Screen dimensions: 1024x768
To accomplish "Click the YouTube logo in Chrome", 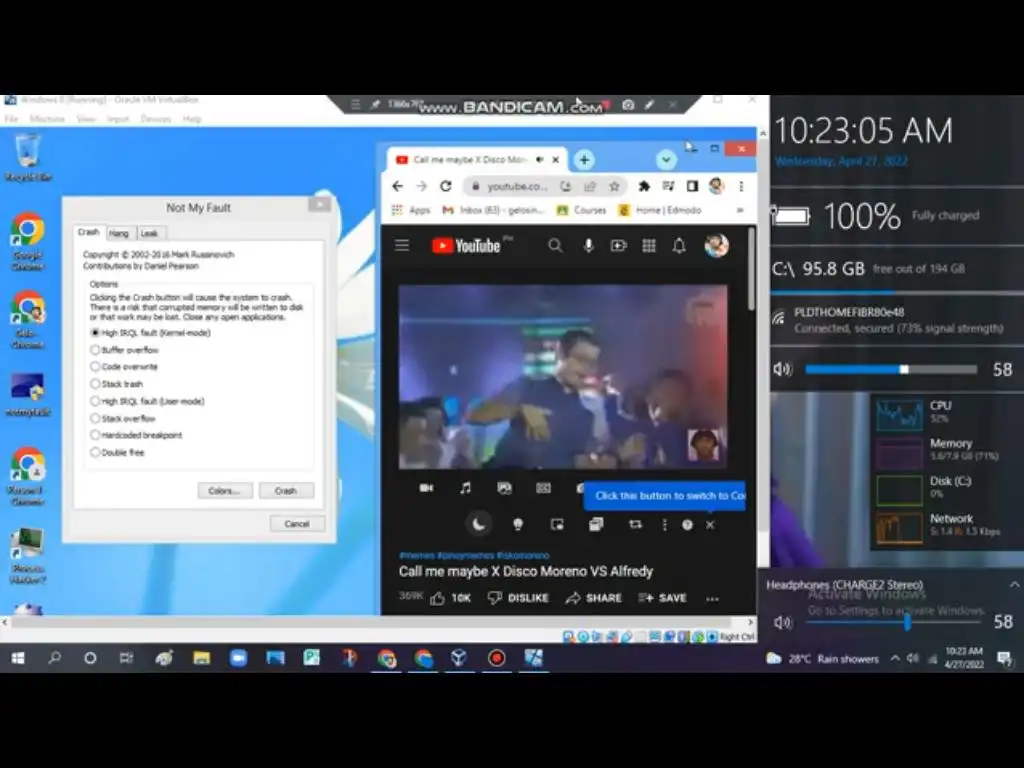I will [466, 246].
